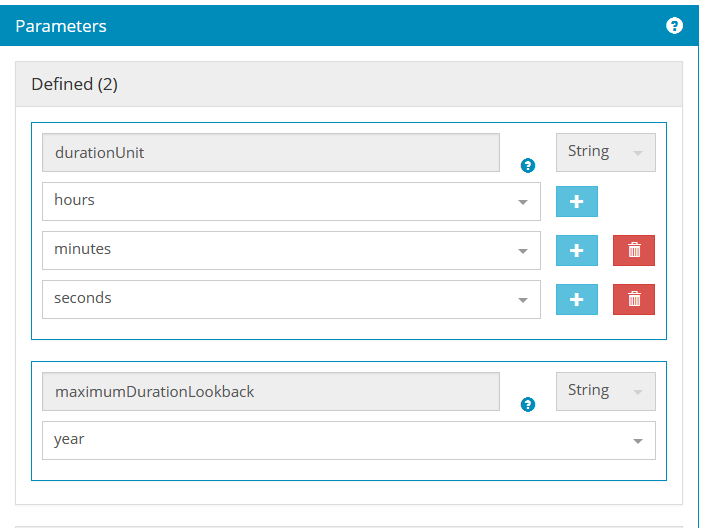705x528 pixels.
Task: Open durationUnit String type selector
Action: [x=605, y=152]
